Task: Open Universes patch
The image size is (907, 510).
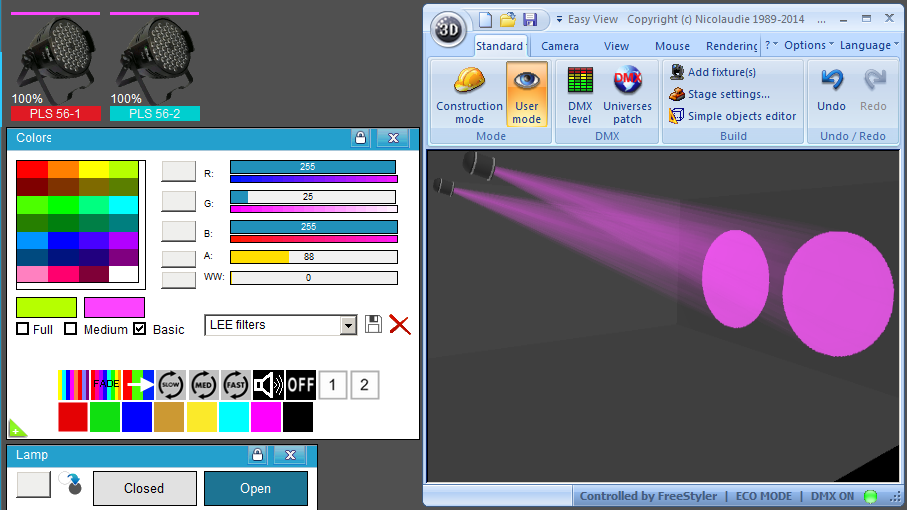Action: (628, 94)
